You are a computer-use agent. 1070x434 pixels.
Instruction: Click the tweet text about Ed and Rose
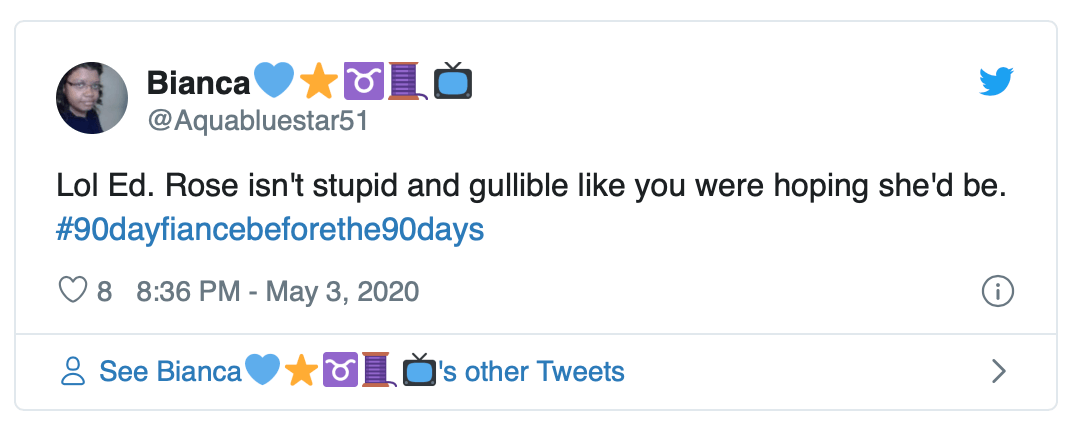click(530, 187)
